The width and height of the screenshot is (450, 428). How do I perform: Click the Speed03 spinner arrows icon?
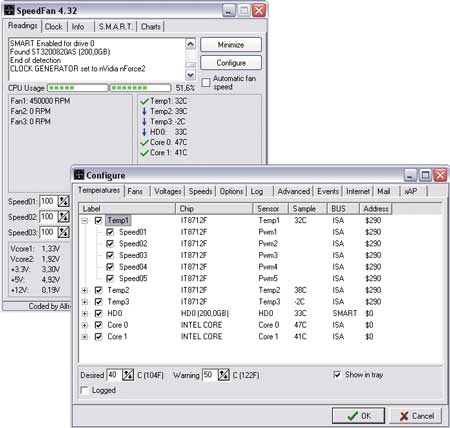(x=64, y=232)
